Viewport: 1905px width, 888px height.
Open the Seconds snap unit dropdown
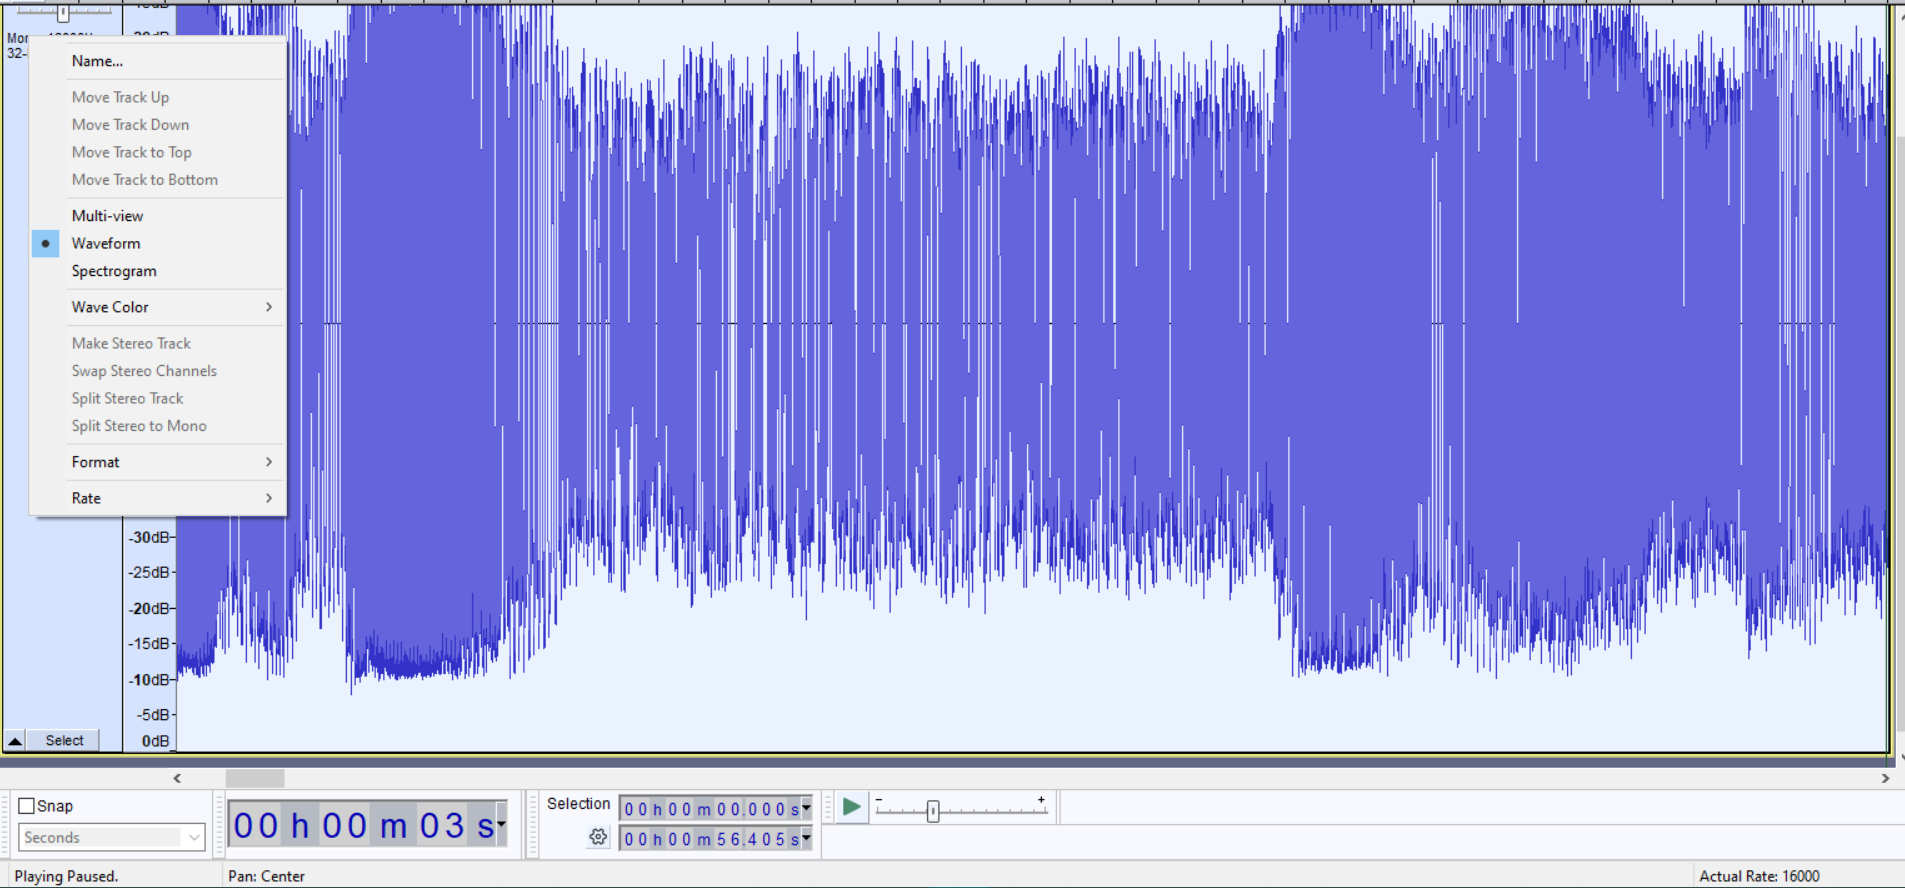coord(112,838)
